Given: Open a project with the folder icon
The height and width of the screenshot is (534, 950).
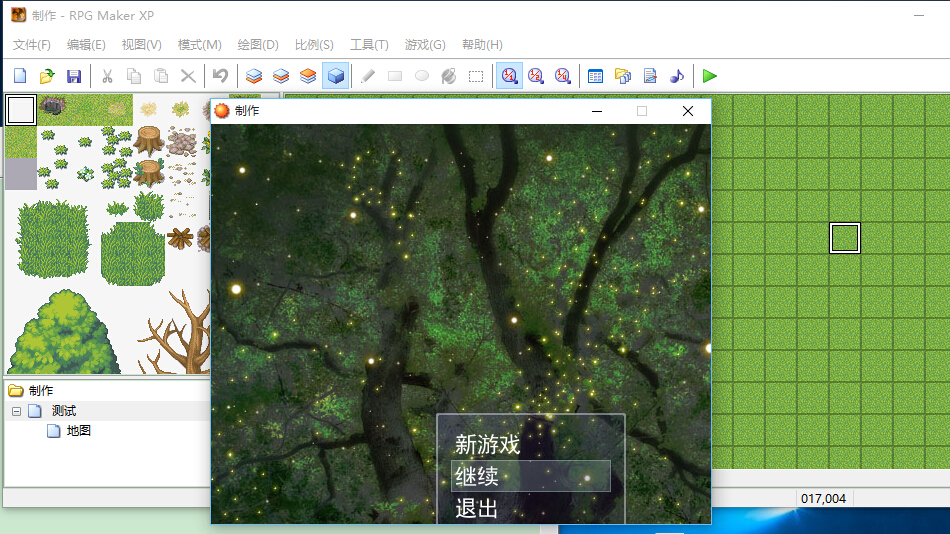Looking at the screenshot, I should click(47, 76).
